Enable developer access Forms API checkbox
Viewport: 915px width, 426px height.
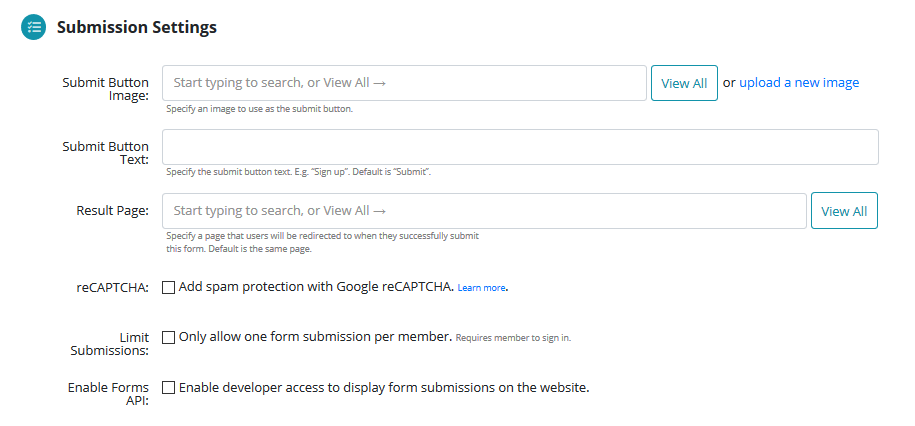pos(169,387)
